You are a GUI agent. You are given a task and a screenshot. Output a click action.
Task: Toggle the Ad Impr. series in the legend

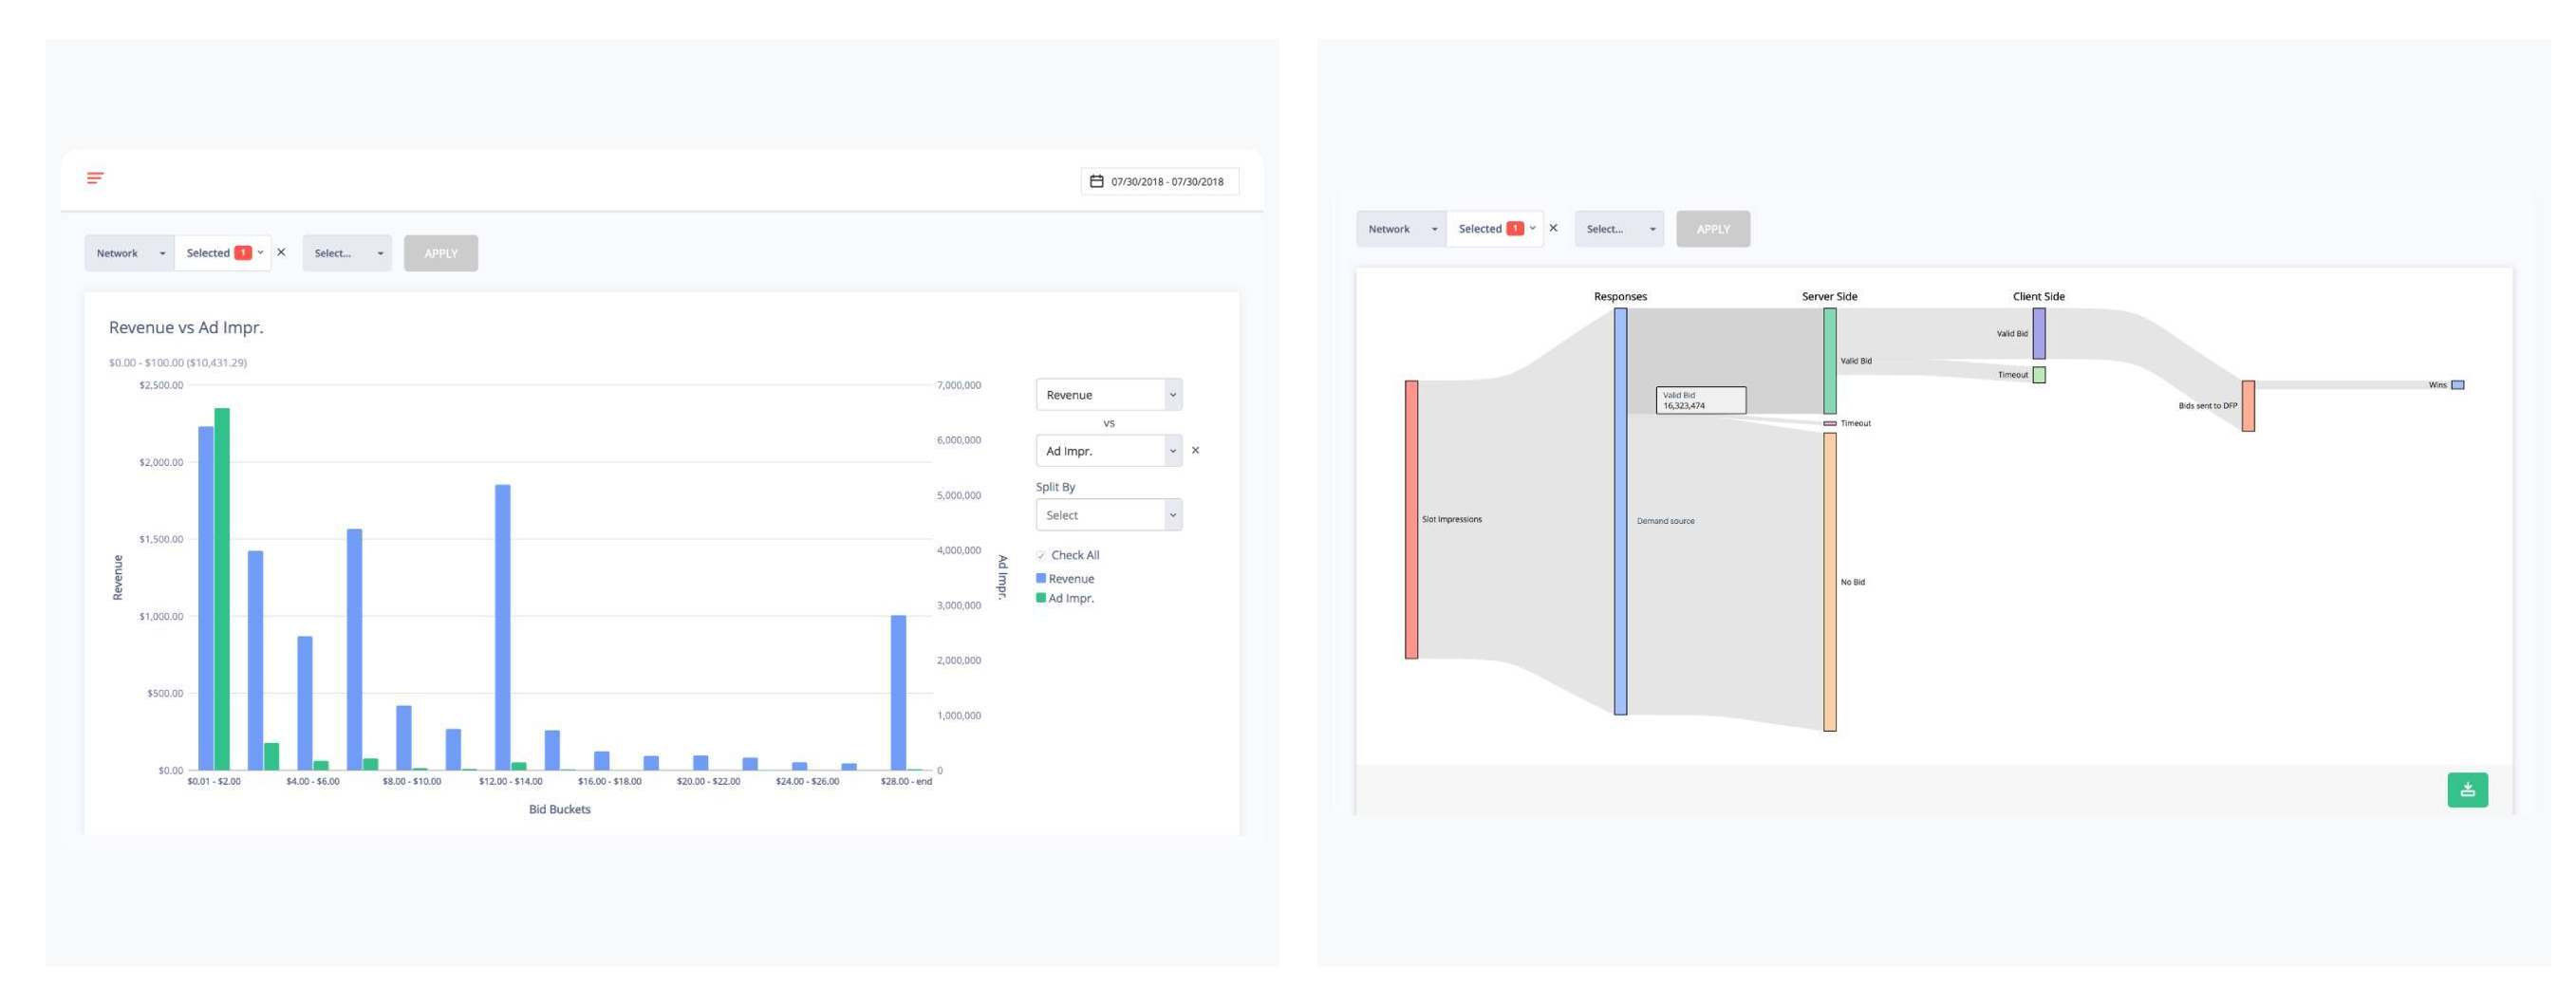(x=1070, y=598)
